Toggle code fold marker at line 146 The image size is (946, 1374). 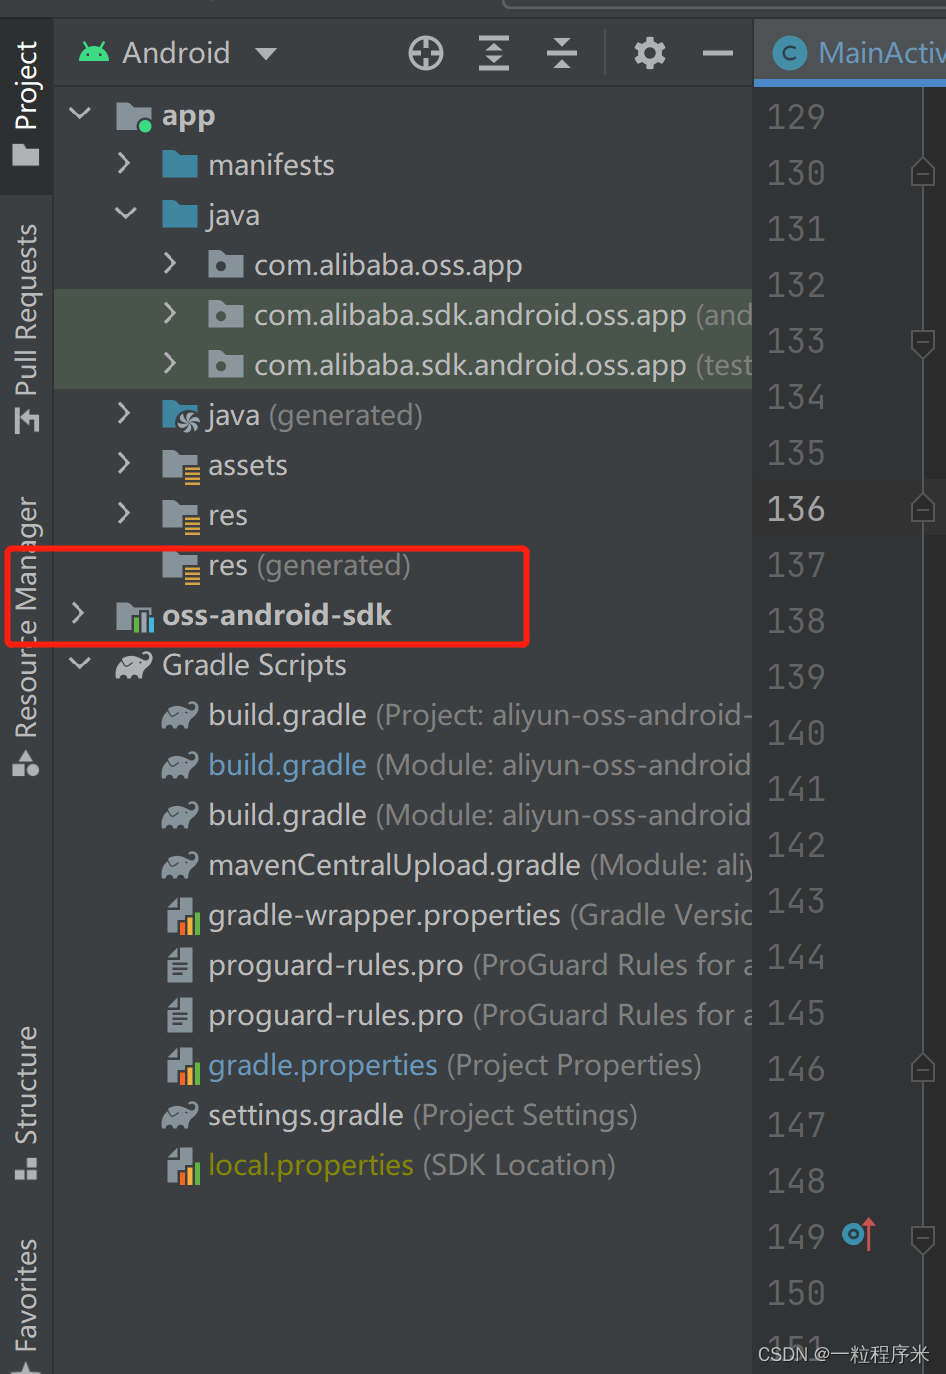point(923,1068)
